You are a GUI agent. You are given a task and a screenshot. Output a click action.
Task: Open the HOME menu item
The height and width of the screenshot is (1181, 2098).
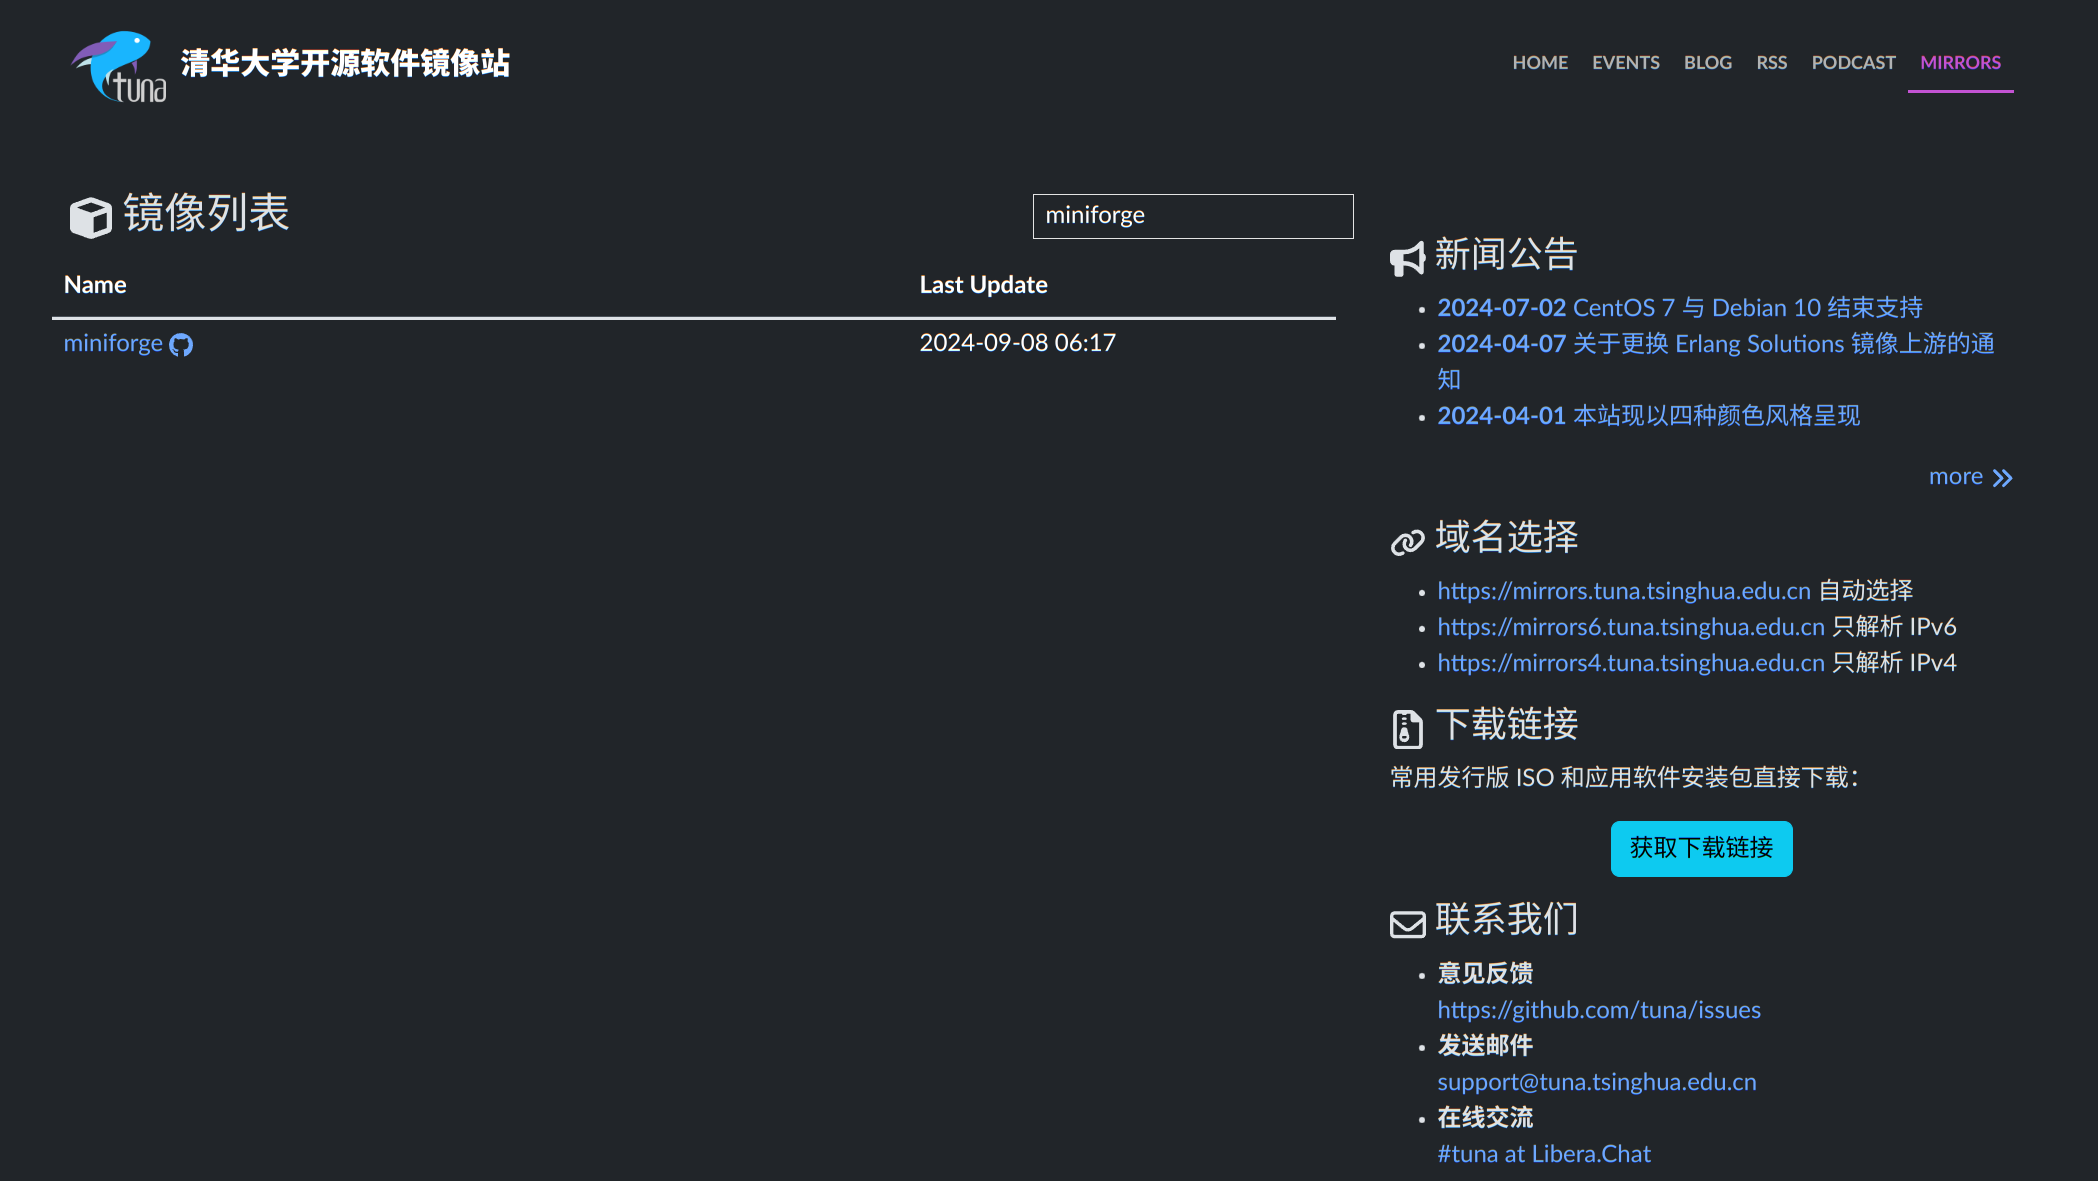tap(1540, 62)
